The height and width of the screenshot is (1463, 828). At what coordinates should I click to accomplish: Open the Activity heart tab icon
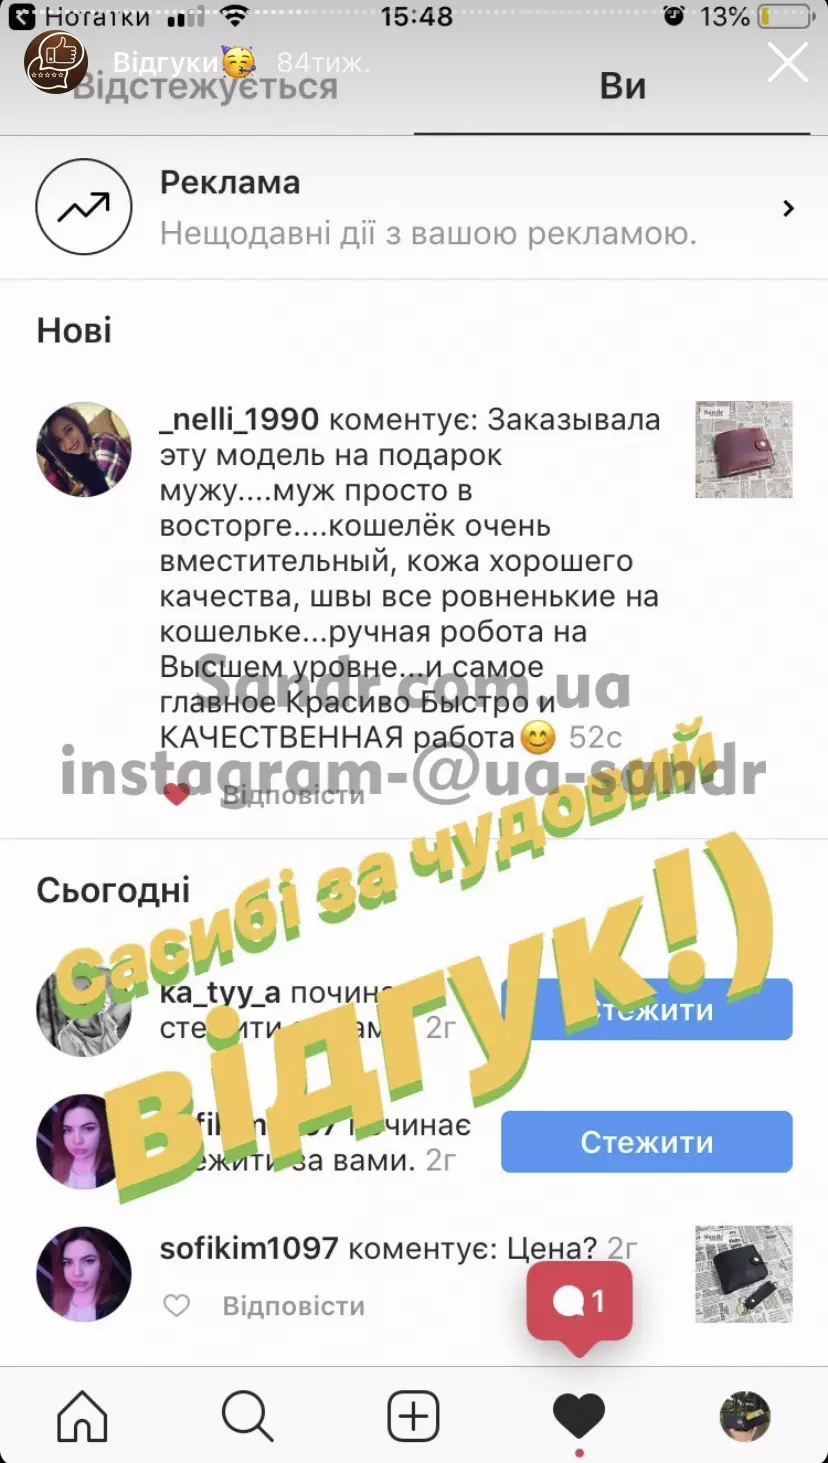point(579,1417)
